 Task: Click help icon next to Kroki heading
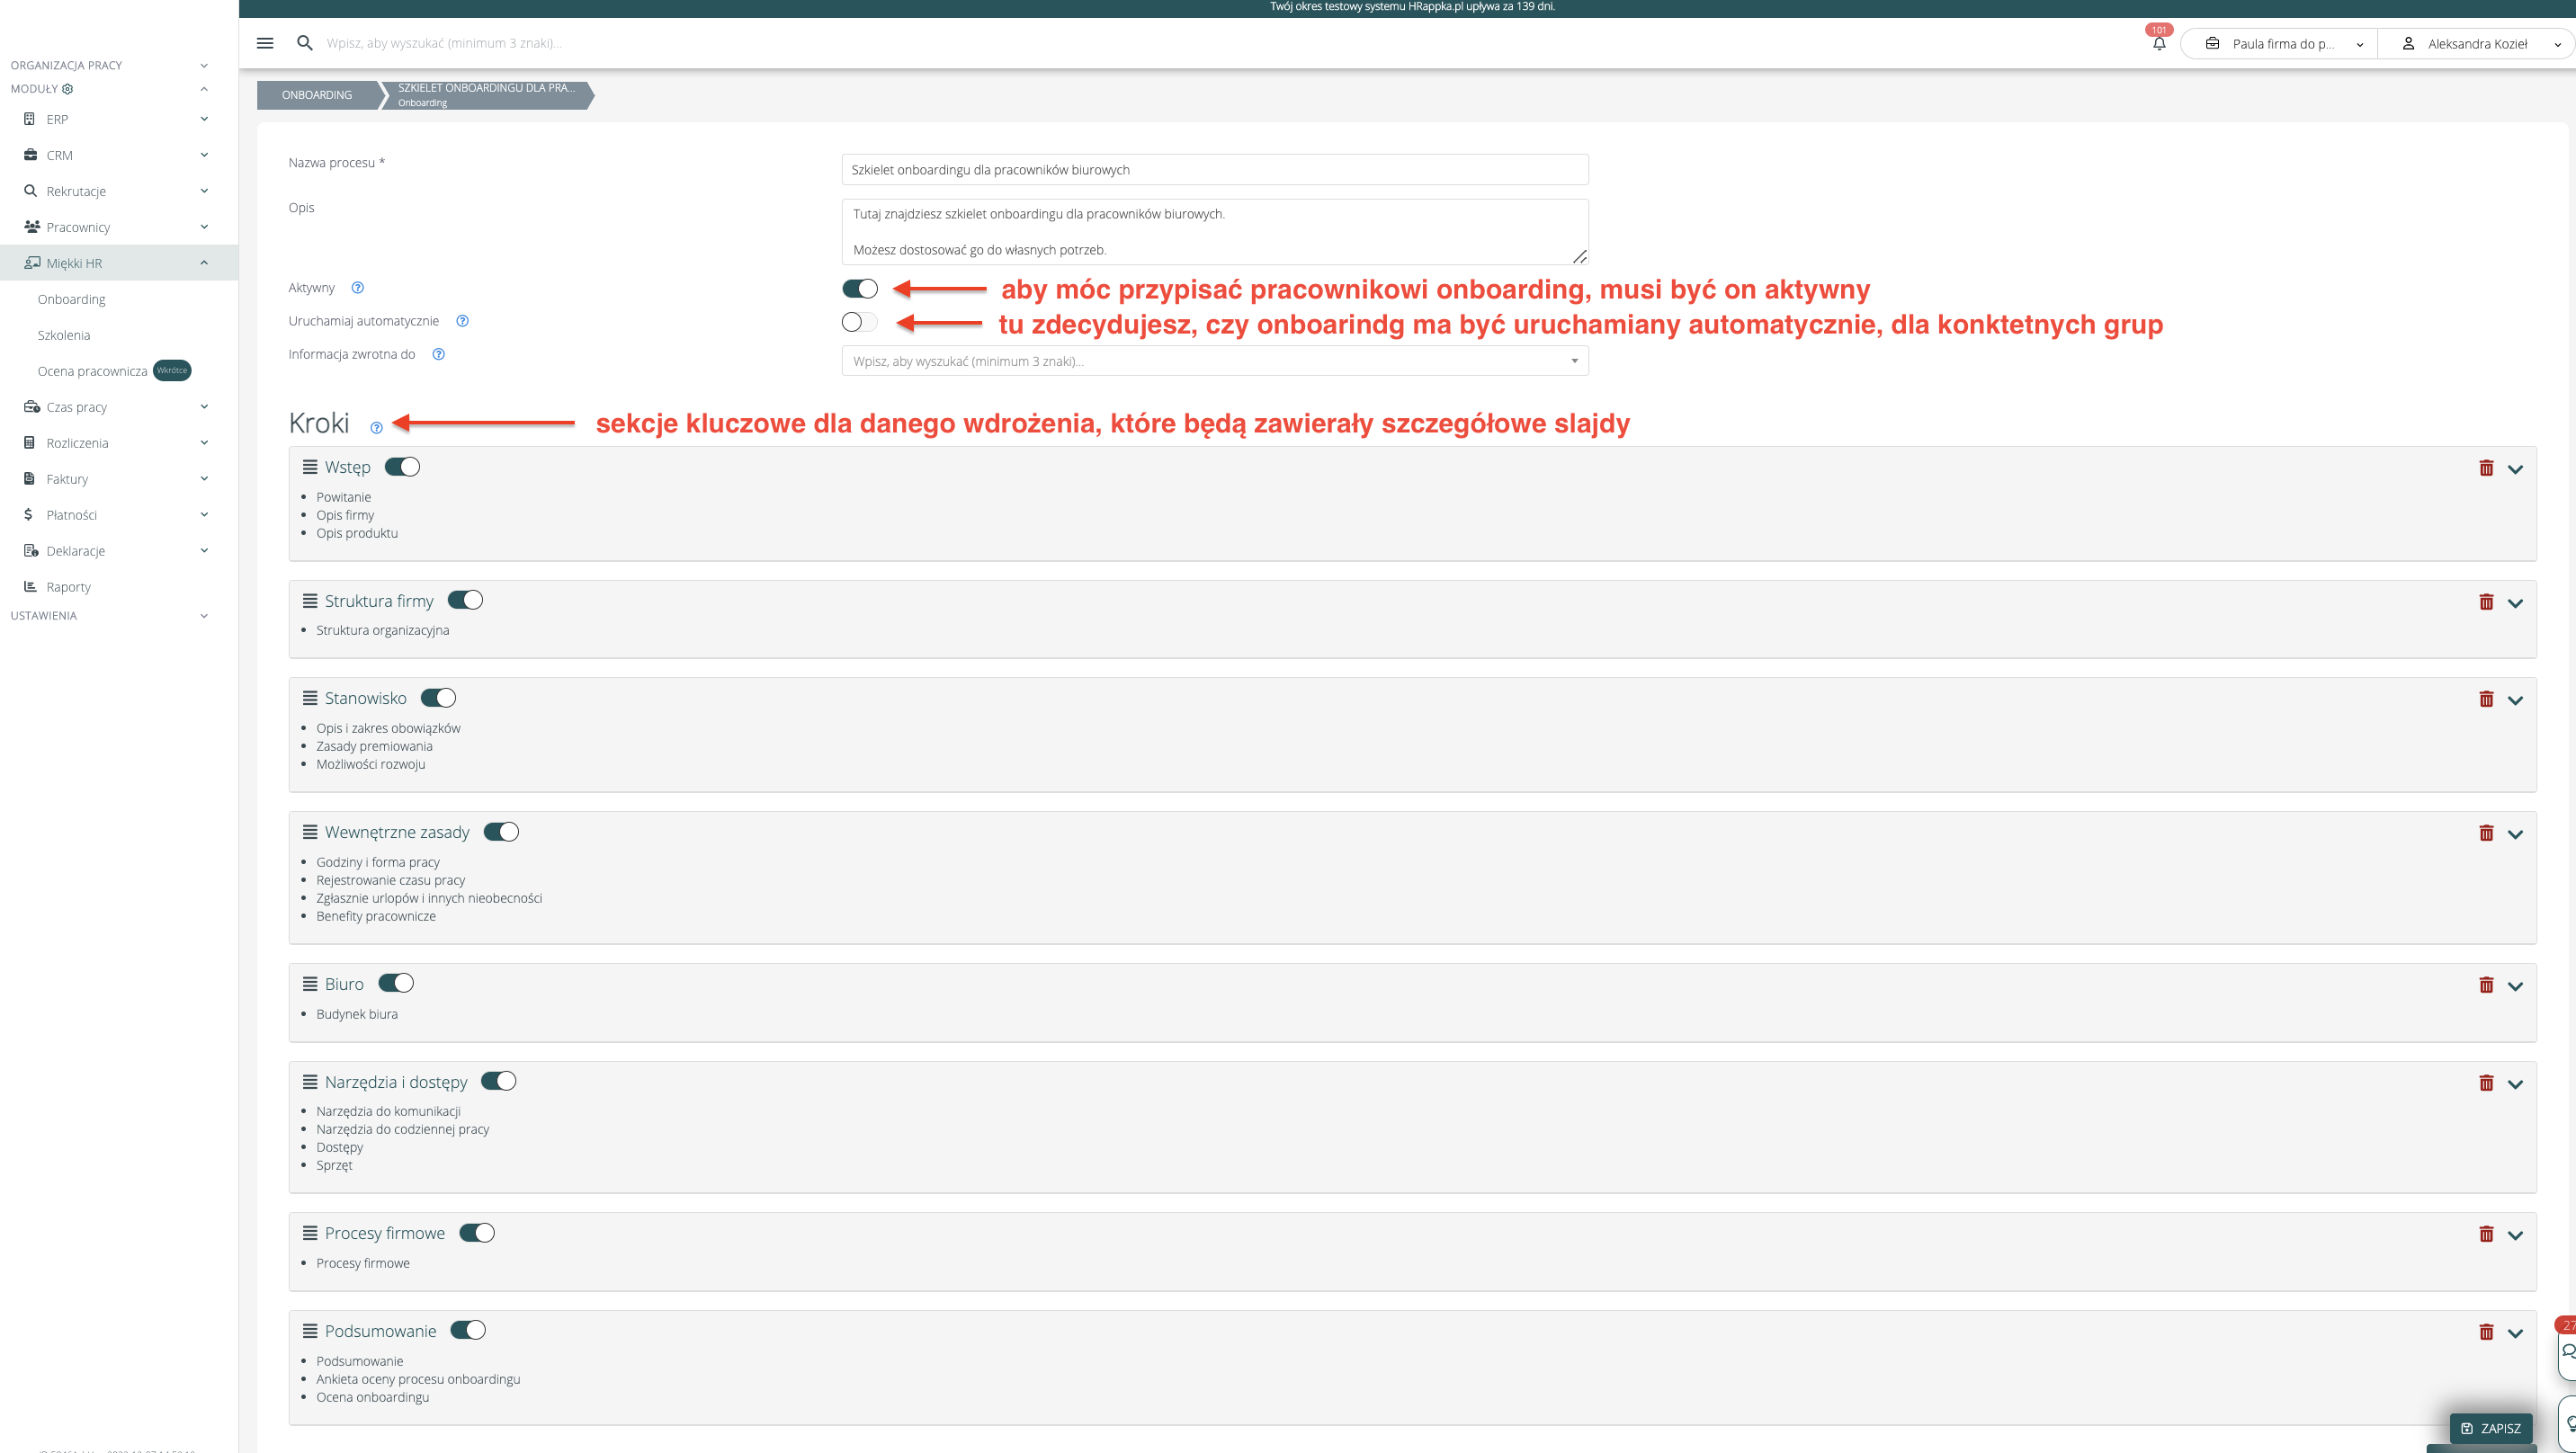(x=376, y=428)
